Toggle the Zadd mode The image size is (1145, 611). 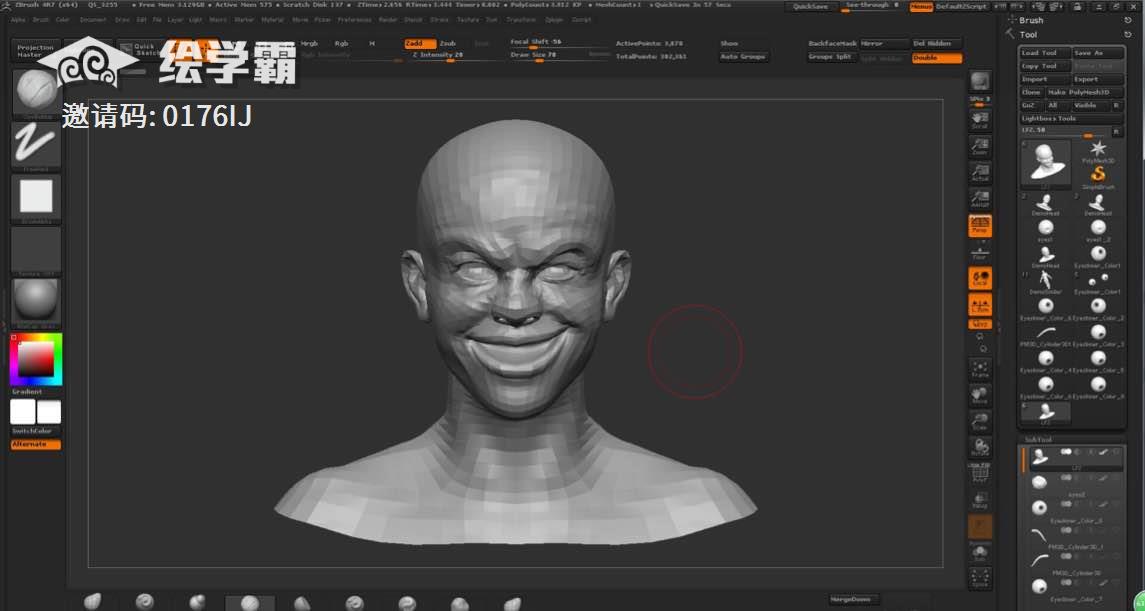(420, 44)
